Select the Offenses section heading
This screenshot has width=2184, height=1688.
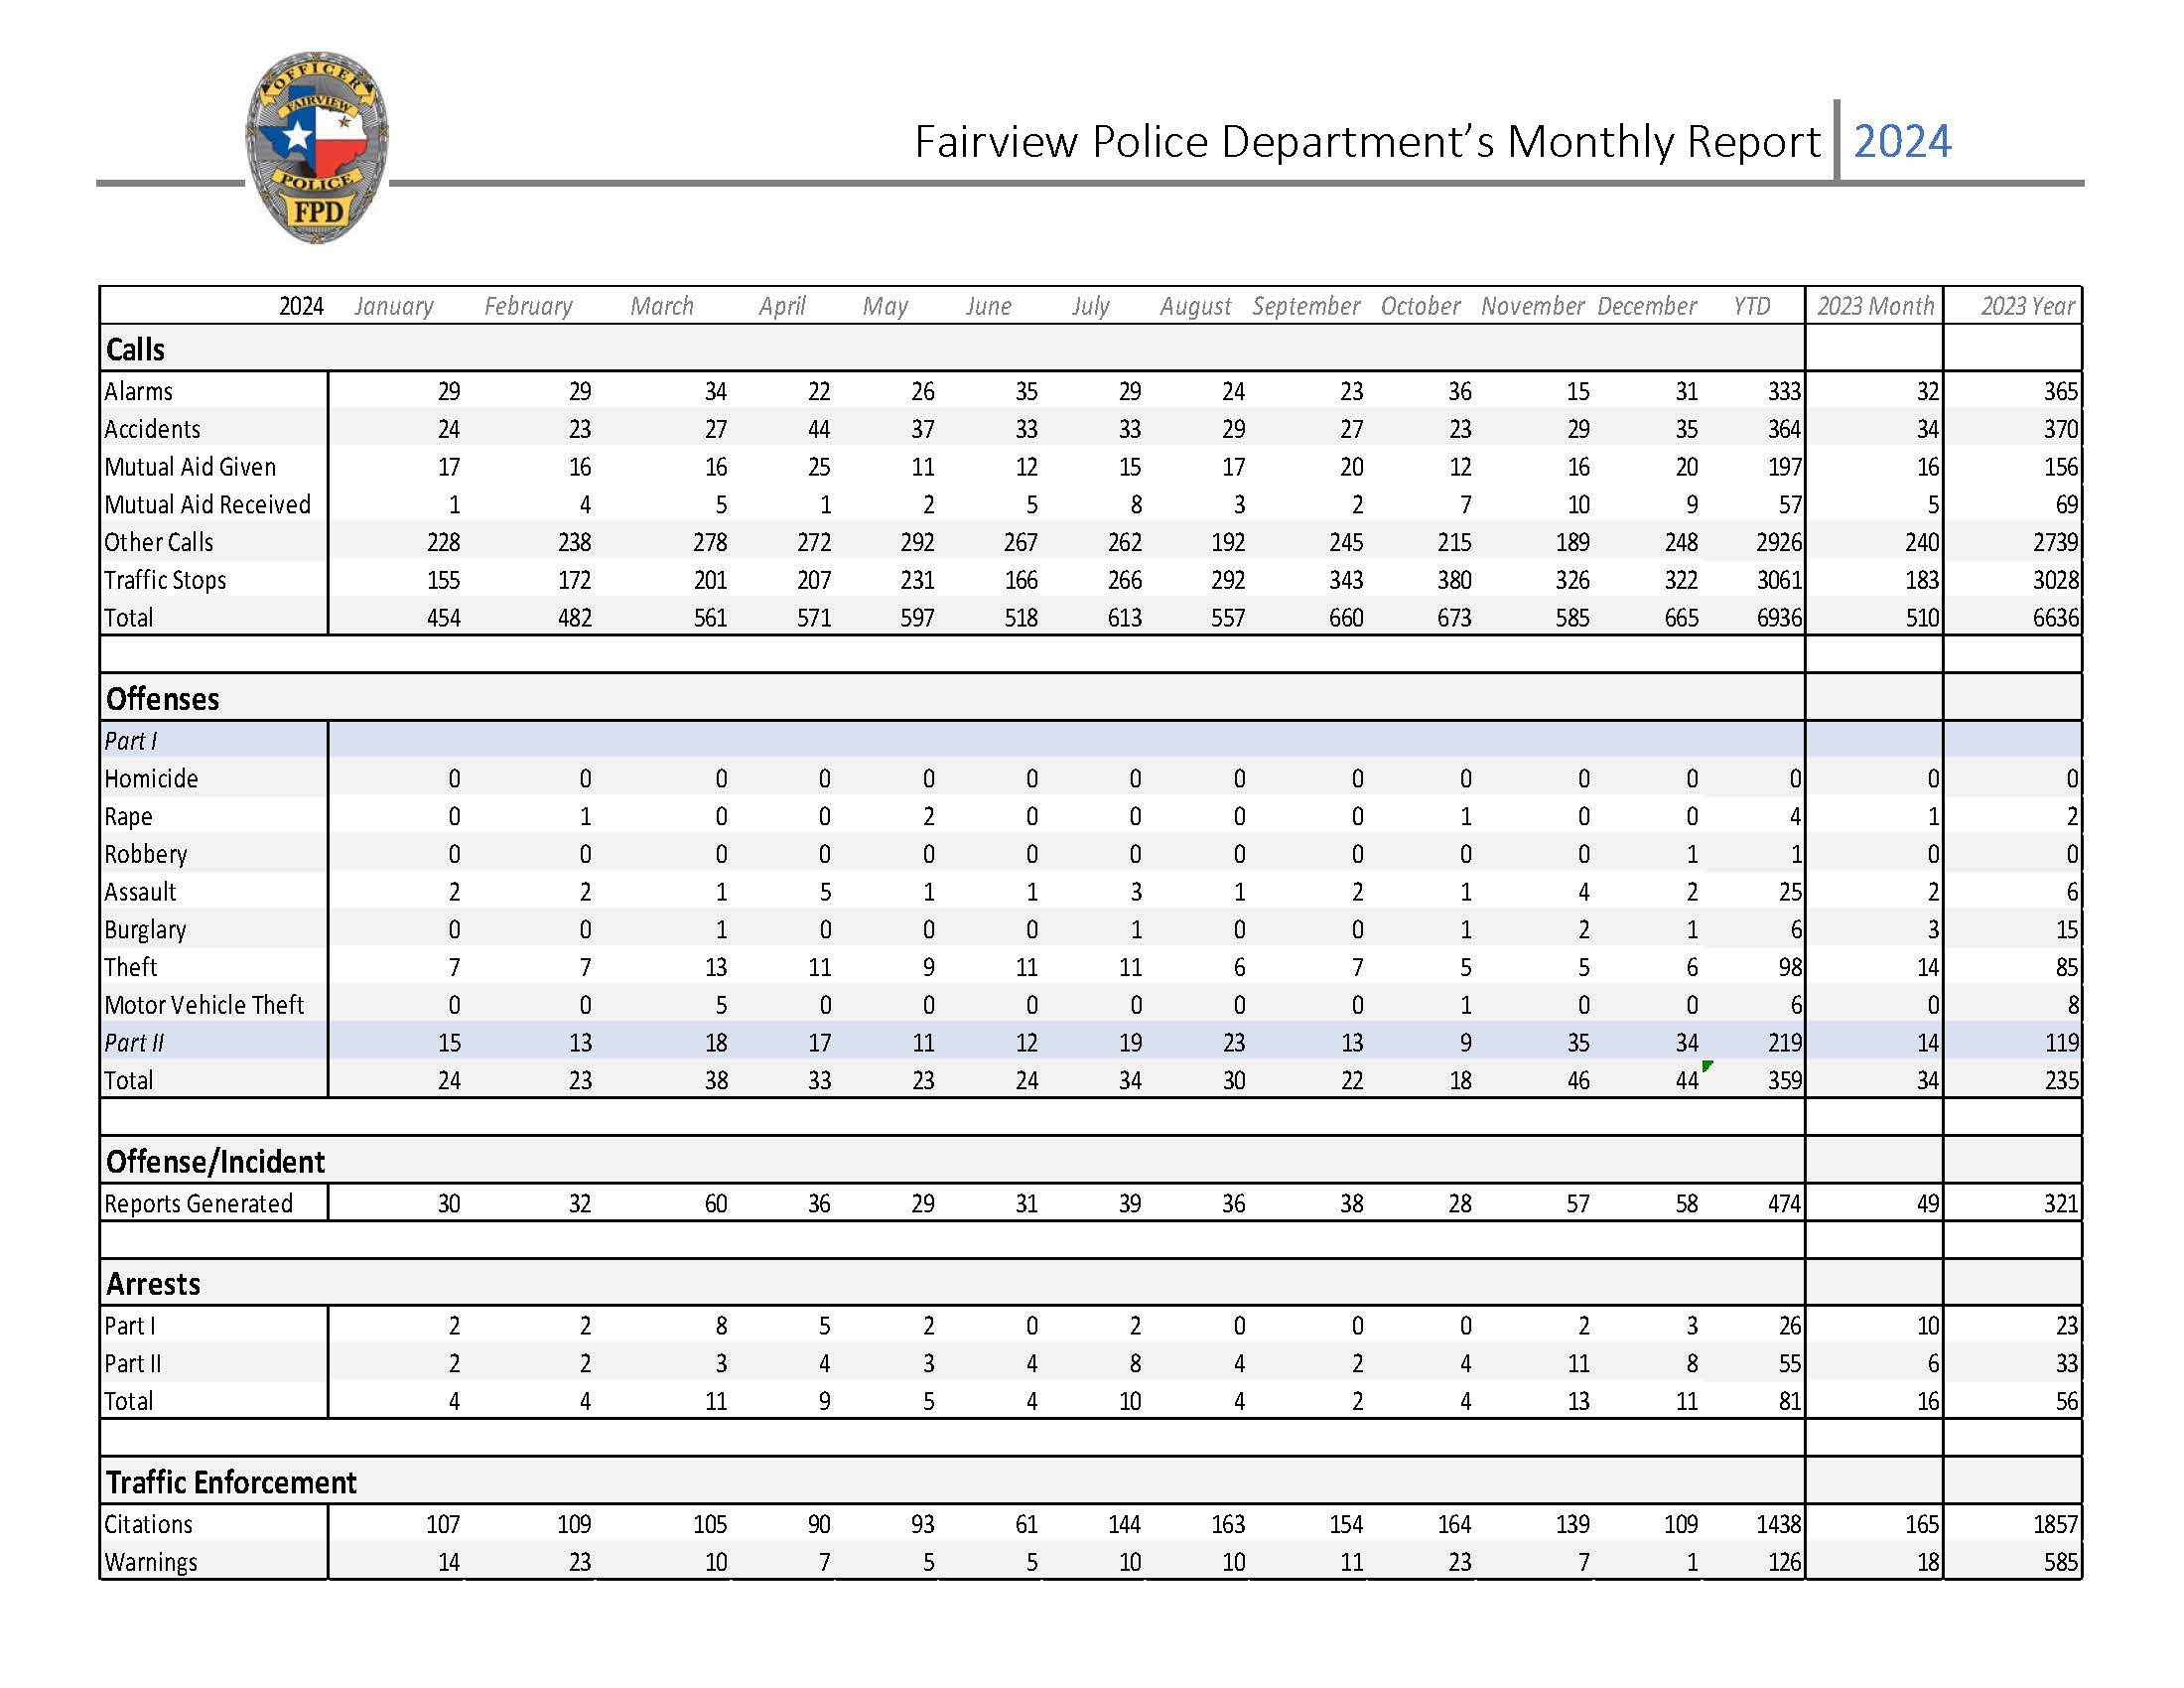click(x=162, y=699)
